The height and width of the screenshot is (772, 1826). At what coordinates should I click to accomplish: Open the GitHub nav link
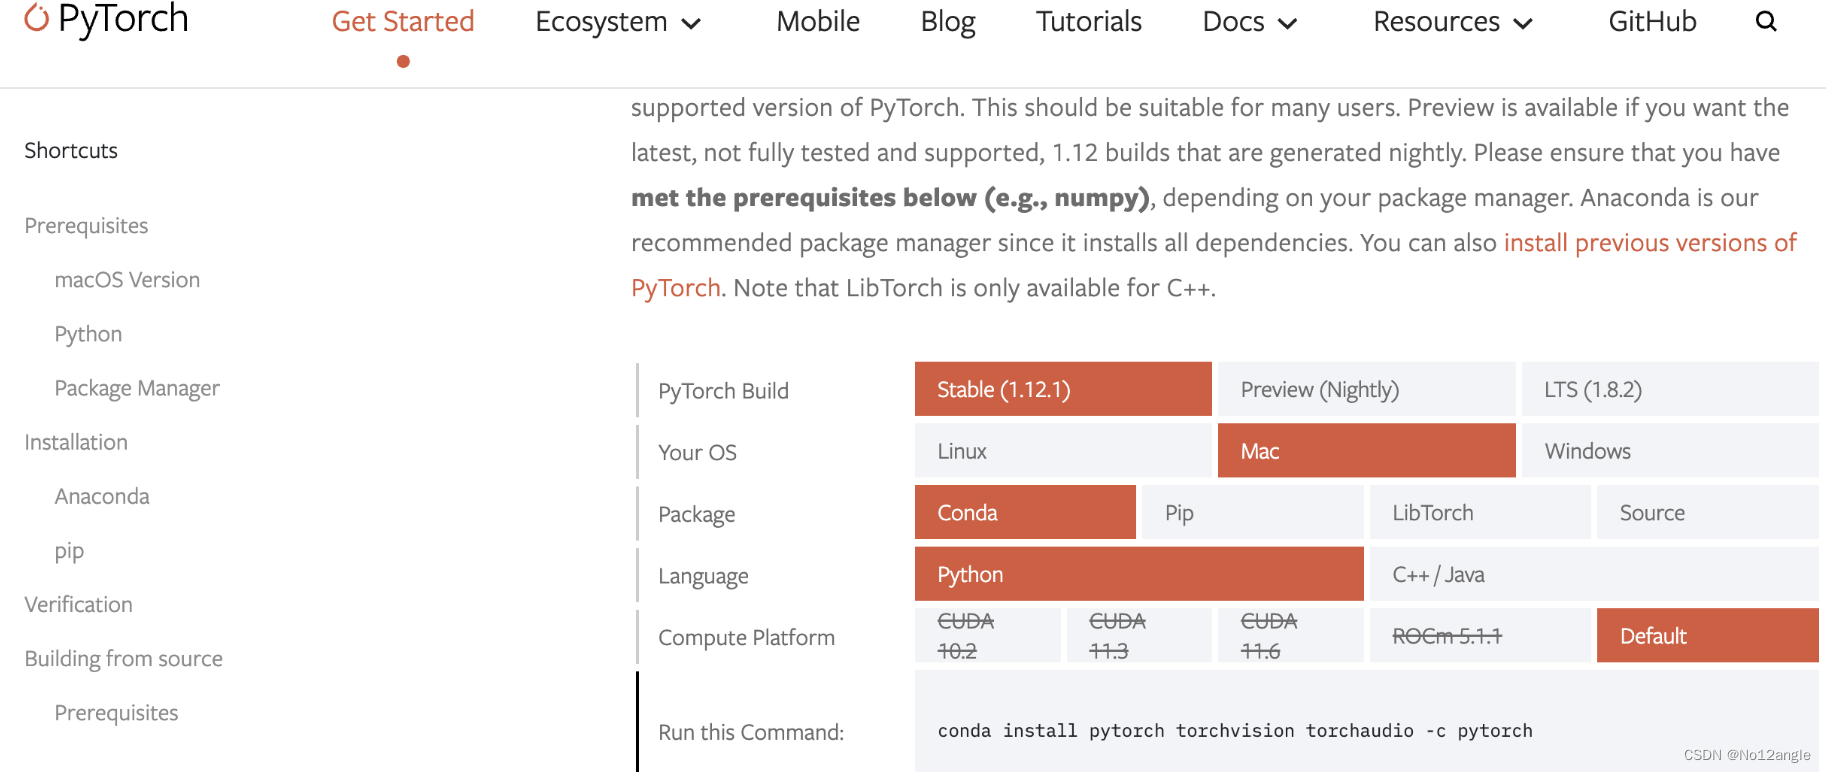click(1652, 21)
